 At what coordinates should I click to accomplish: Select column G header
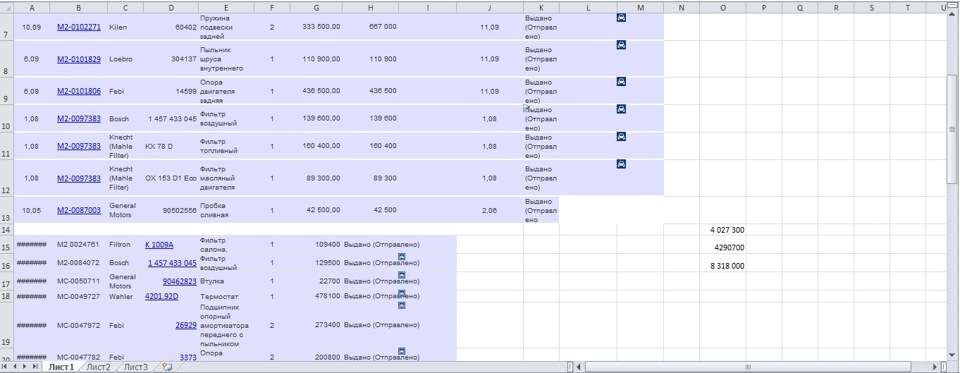click(316, 7)
